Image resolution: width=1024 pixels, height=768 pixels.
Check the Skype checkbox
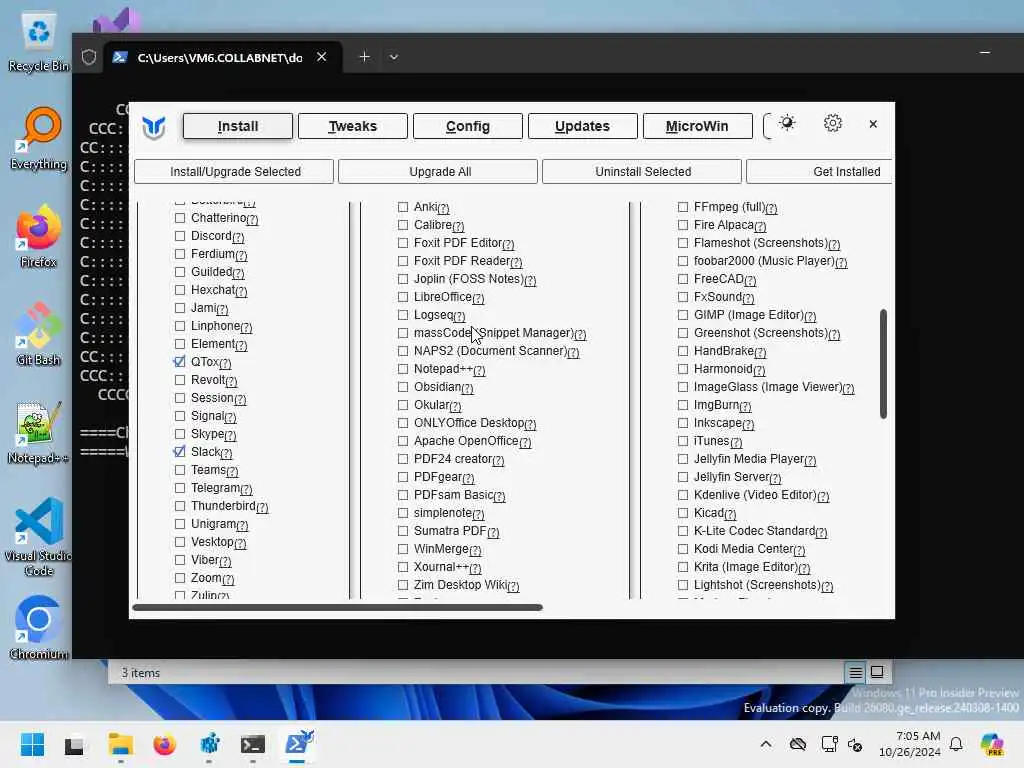(180, 434)
